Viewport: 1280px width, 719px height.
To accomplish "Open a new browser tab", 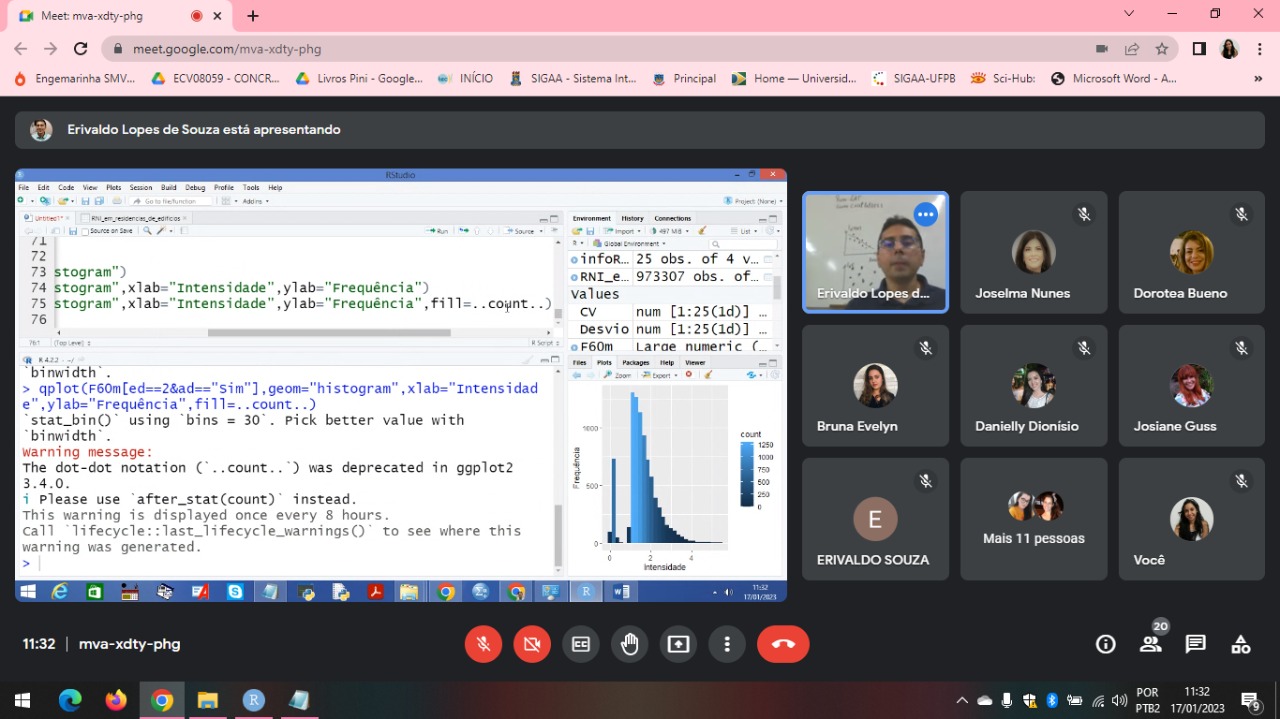I will click(x=253, y=16).
